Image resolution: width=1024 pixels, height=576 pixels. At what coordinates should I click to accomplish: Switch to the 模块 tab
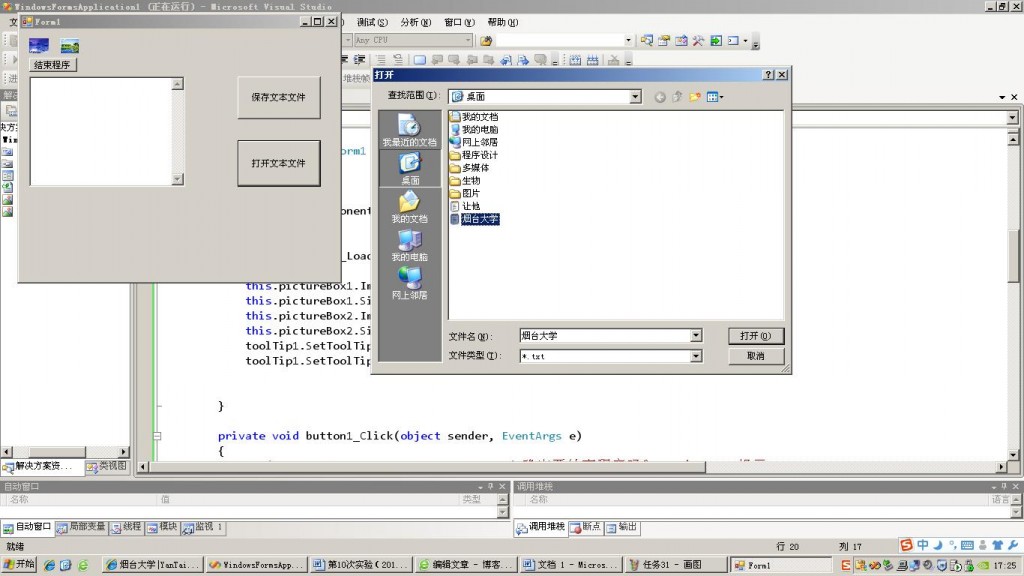click(162, 527)
